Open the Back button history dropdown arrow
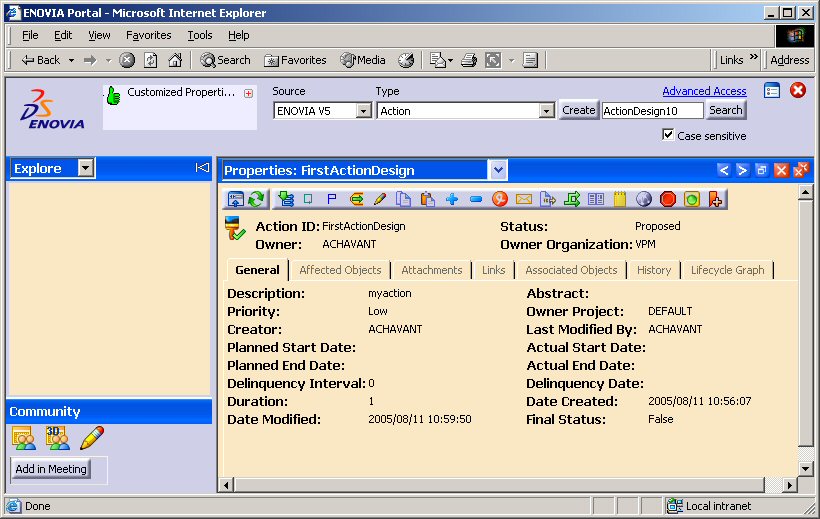This screenshot has height=519, width=820. (x=72, y=61)
